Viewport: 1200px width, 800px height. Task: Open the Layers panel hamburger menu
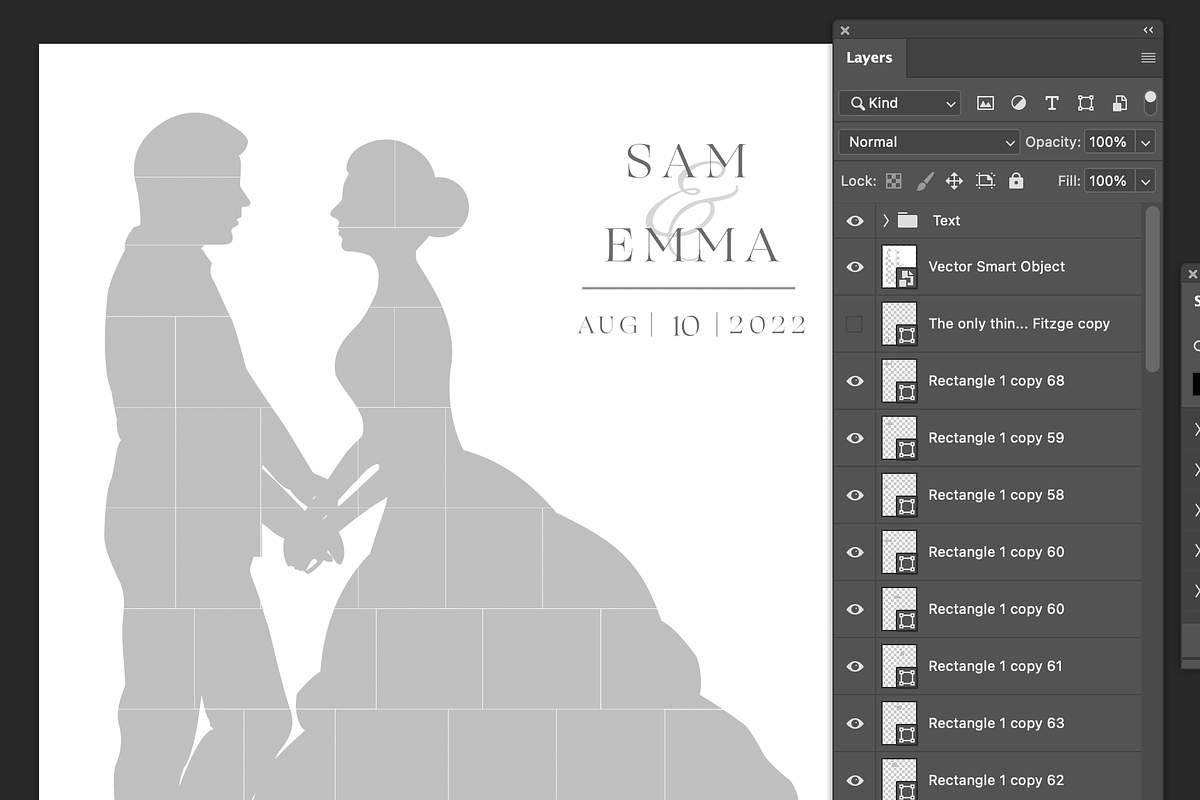tap(1148, 58)
